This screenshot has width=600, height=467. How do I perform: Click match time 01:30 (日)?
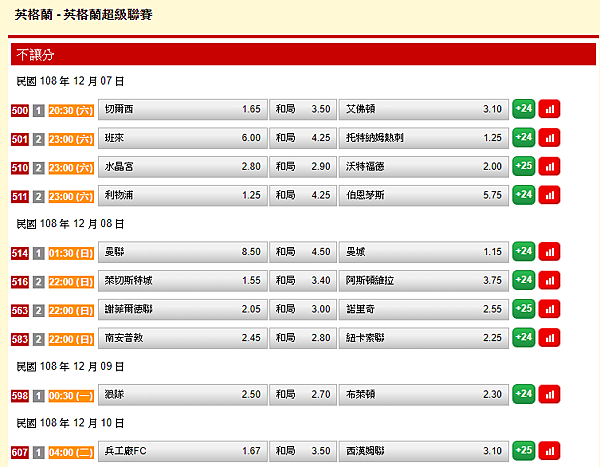click(71, 253)
